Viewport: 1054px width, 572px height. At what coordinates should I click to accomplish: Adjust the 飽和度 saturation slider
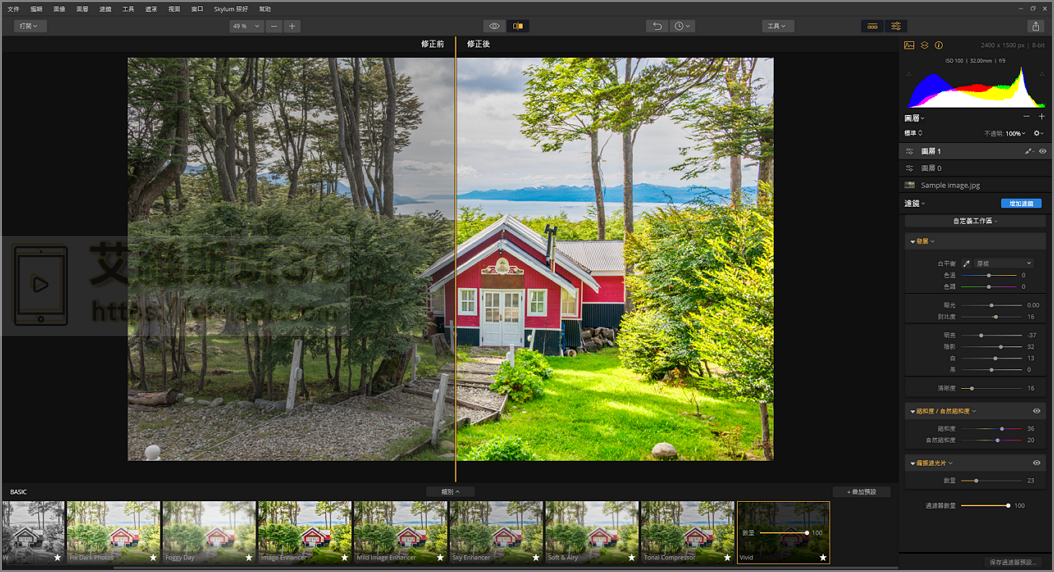(991, 428)
